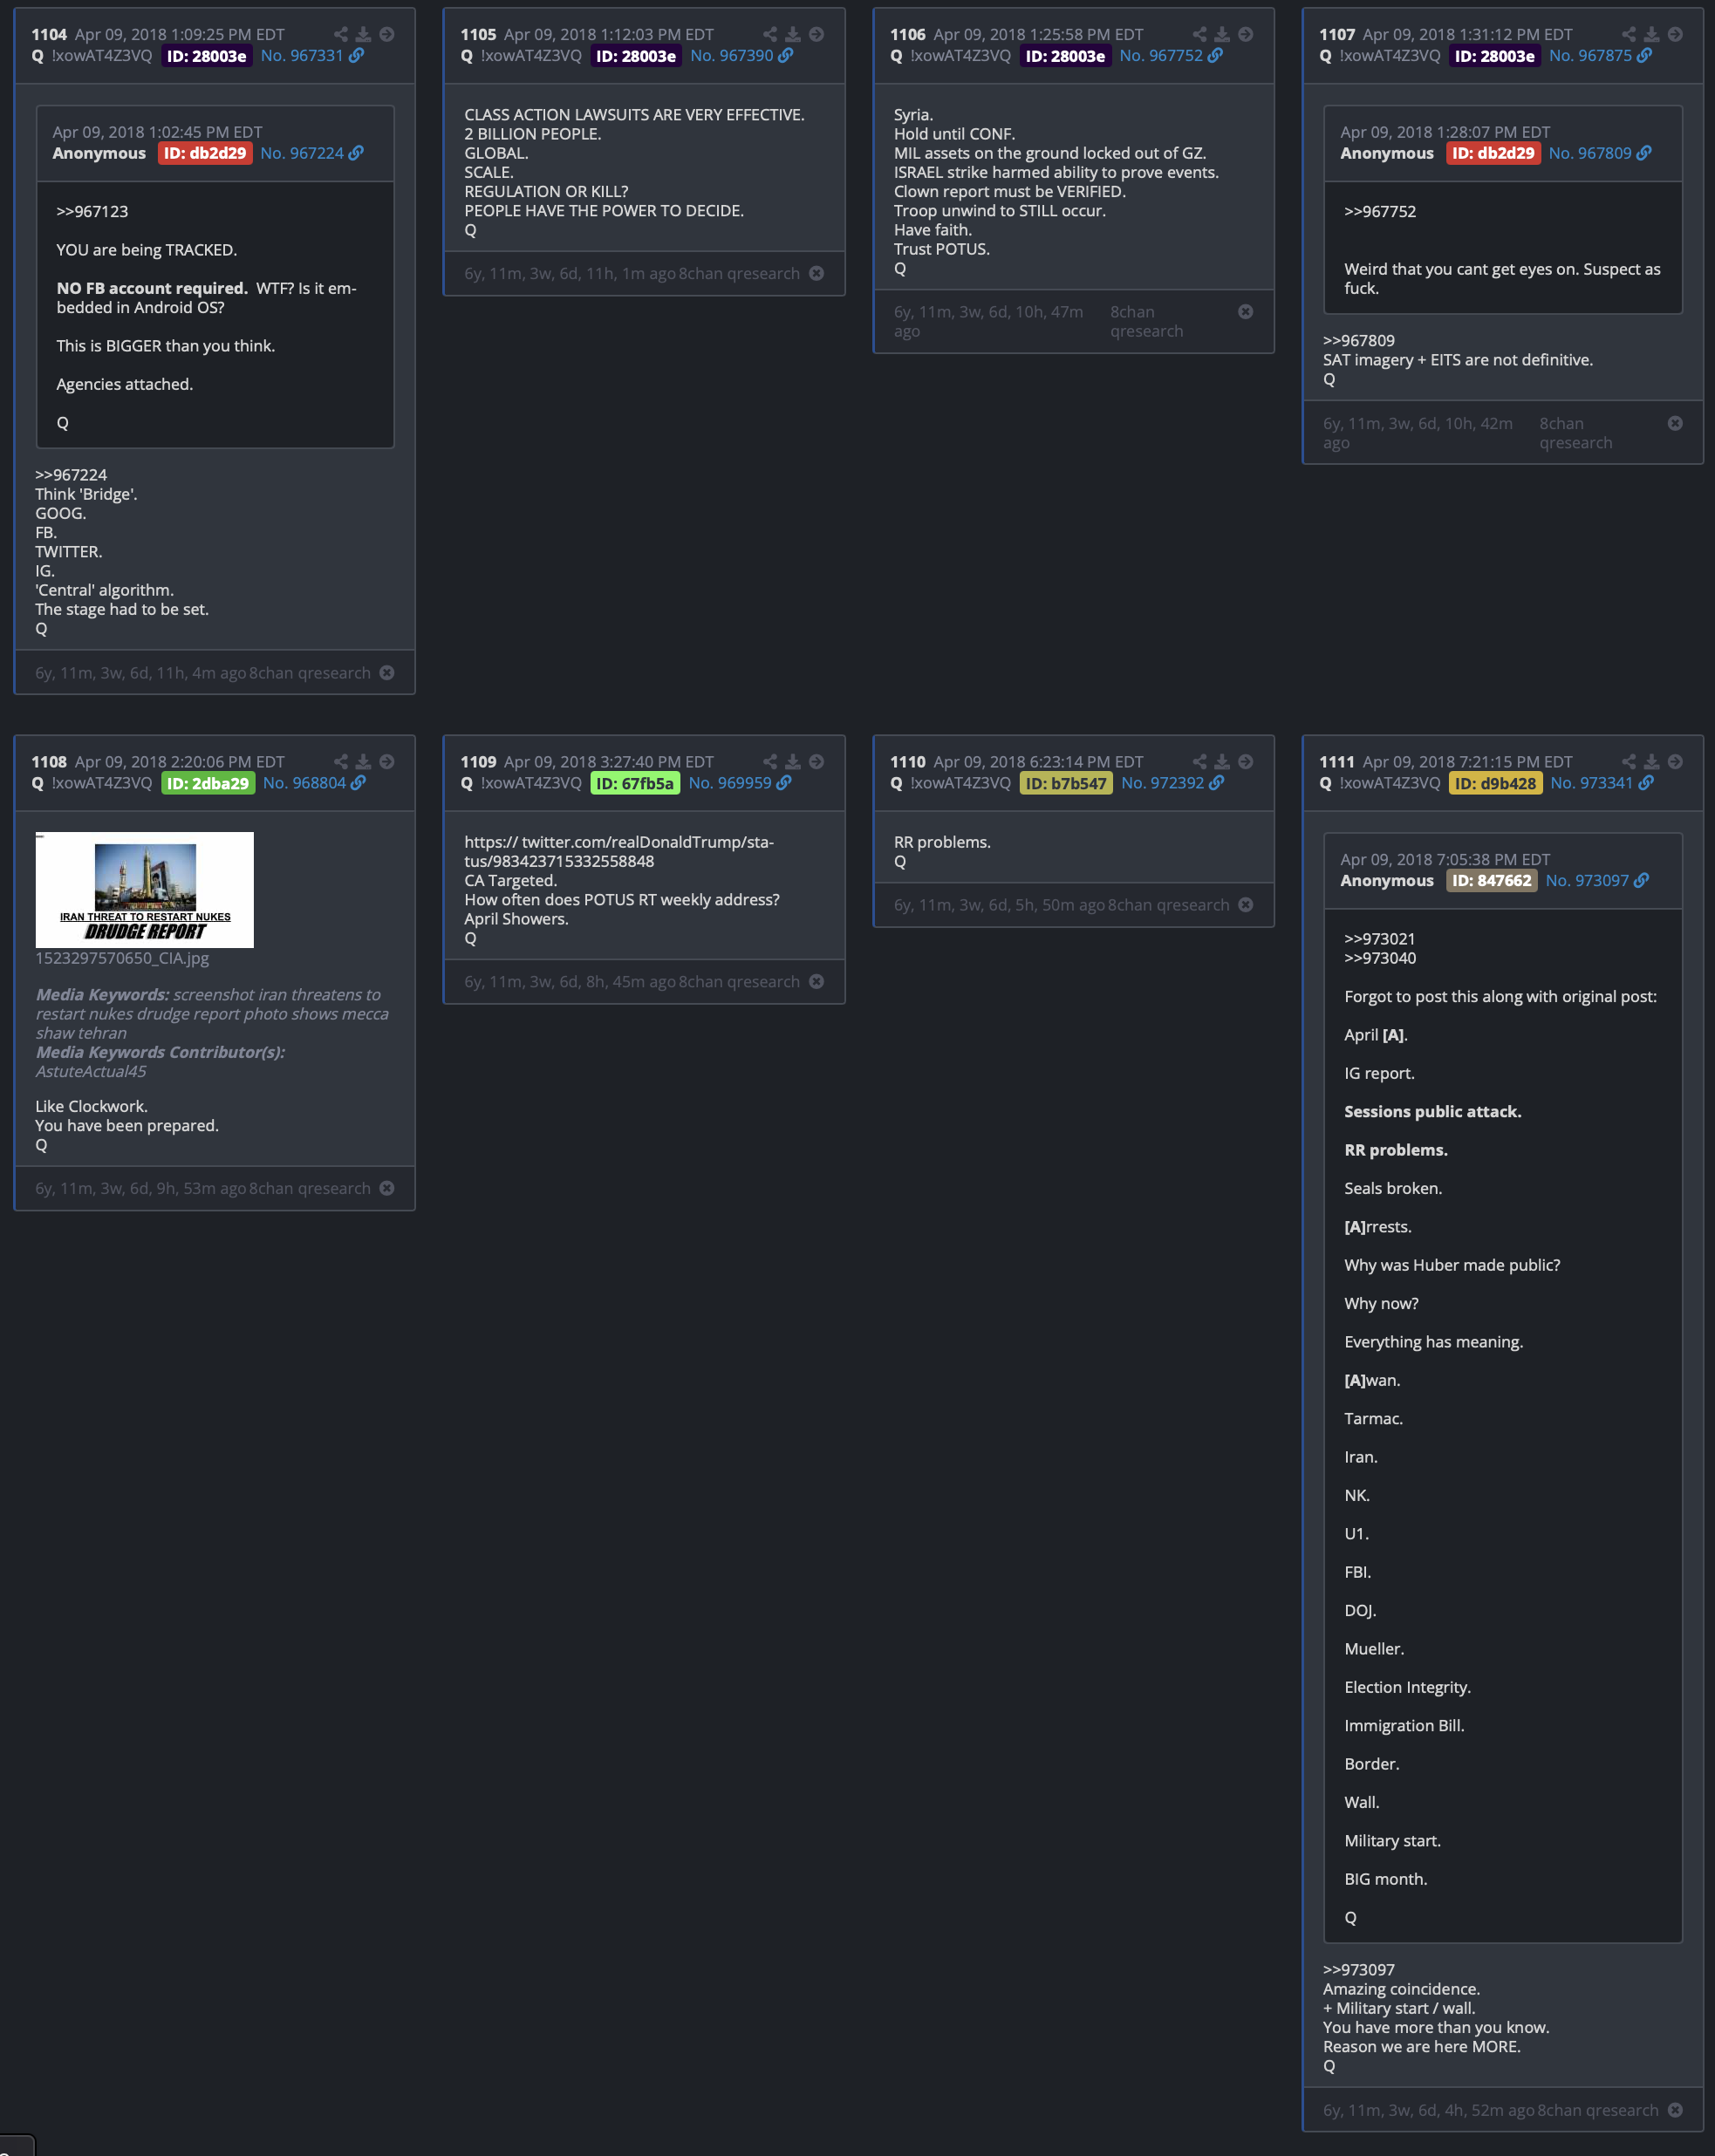Click download icon on post 1107
The image size is (1715, 2156).
(1652, 34)
